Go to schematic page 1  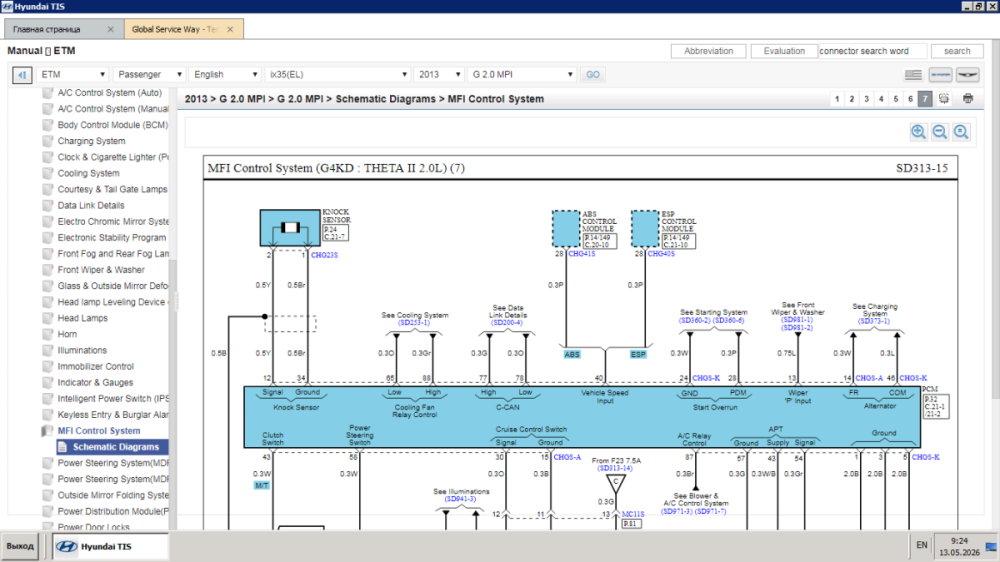click(837, 99)
